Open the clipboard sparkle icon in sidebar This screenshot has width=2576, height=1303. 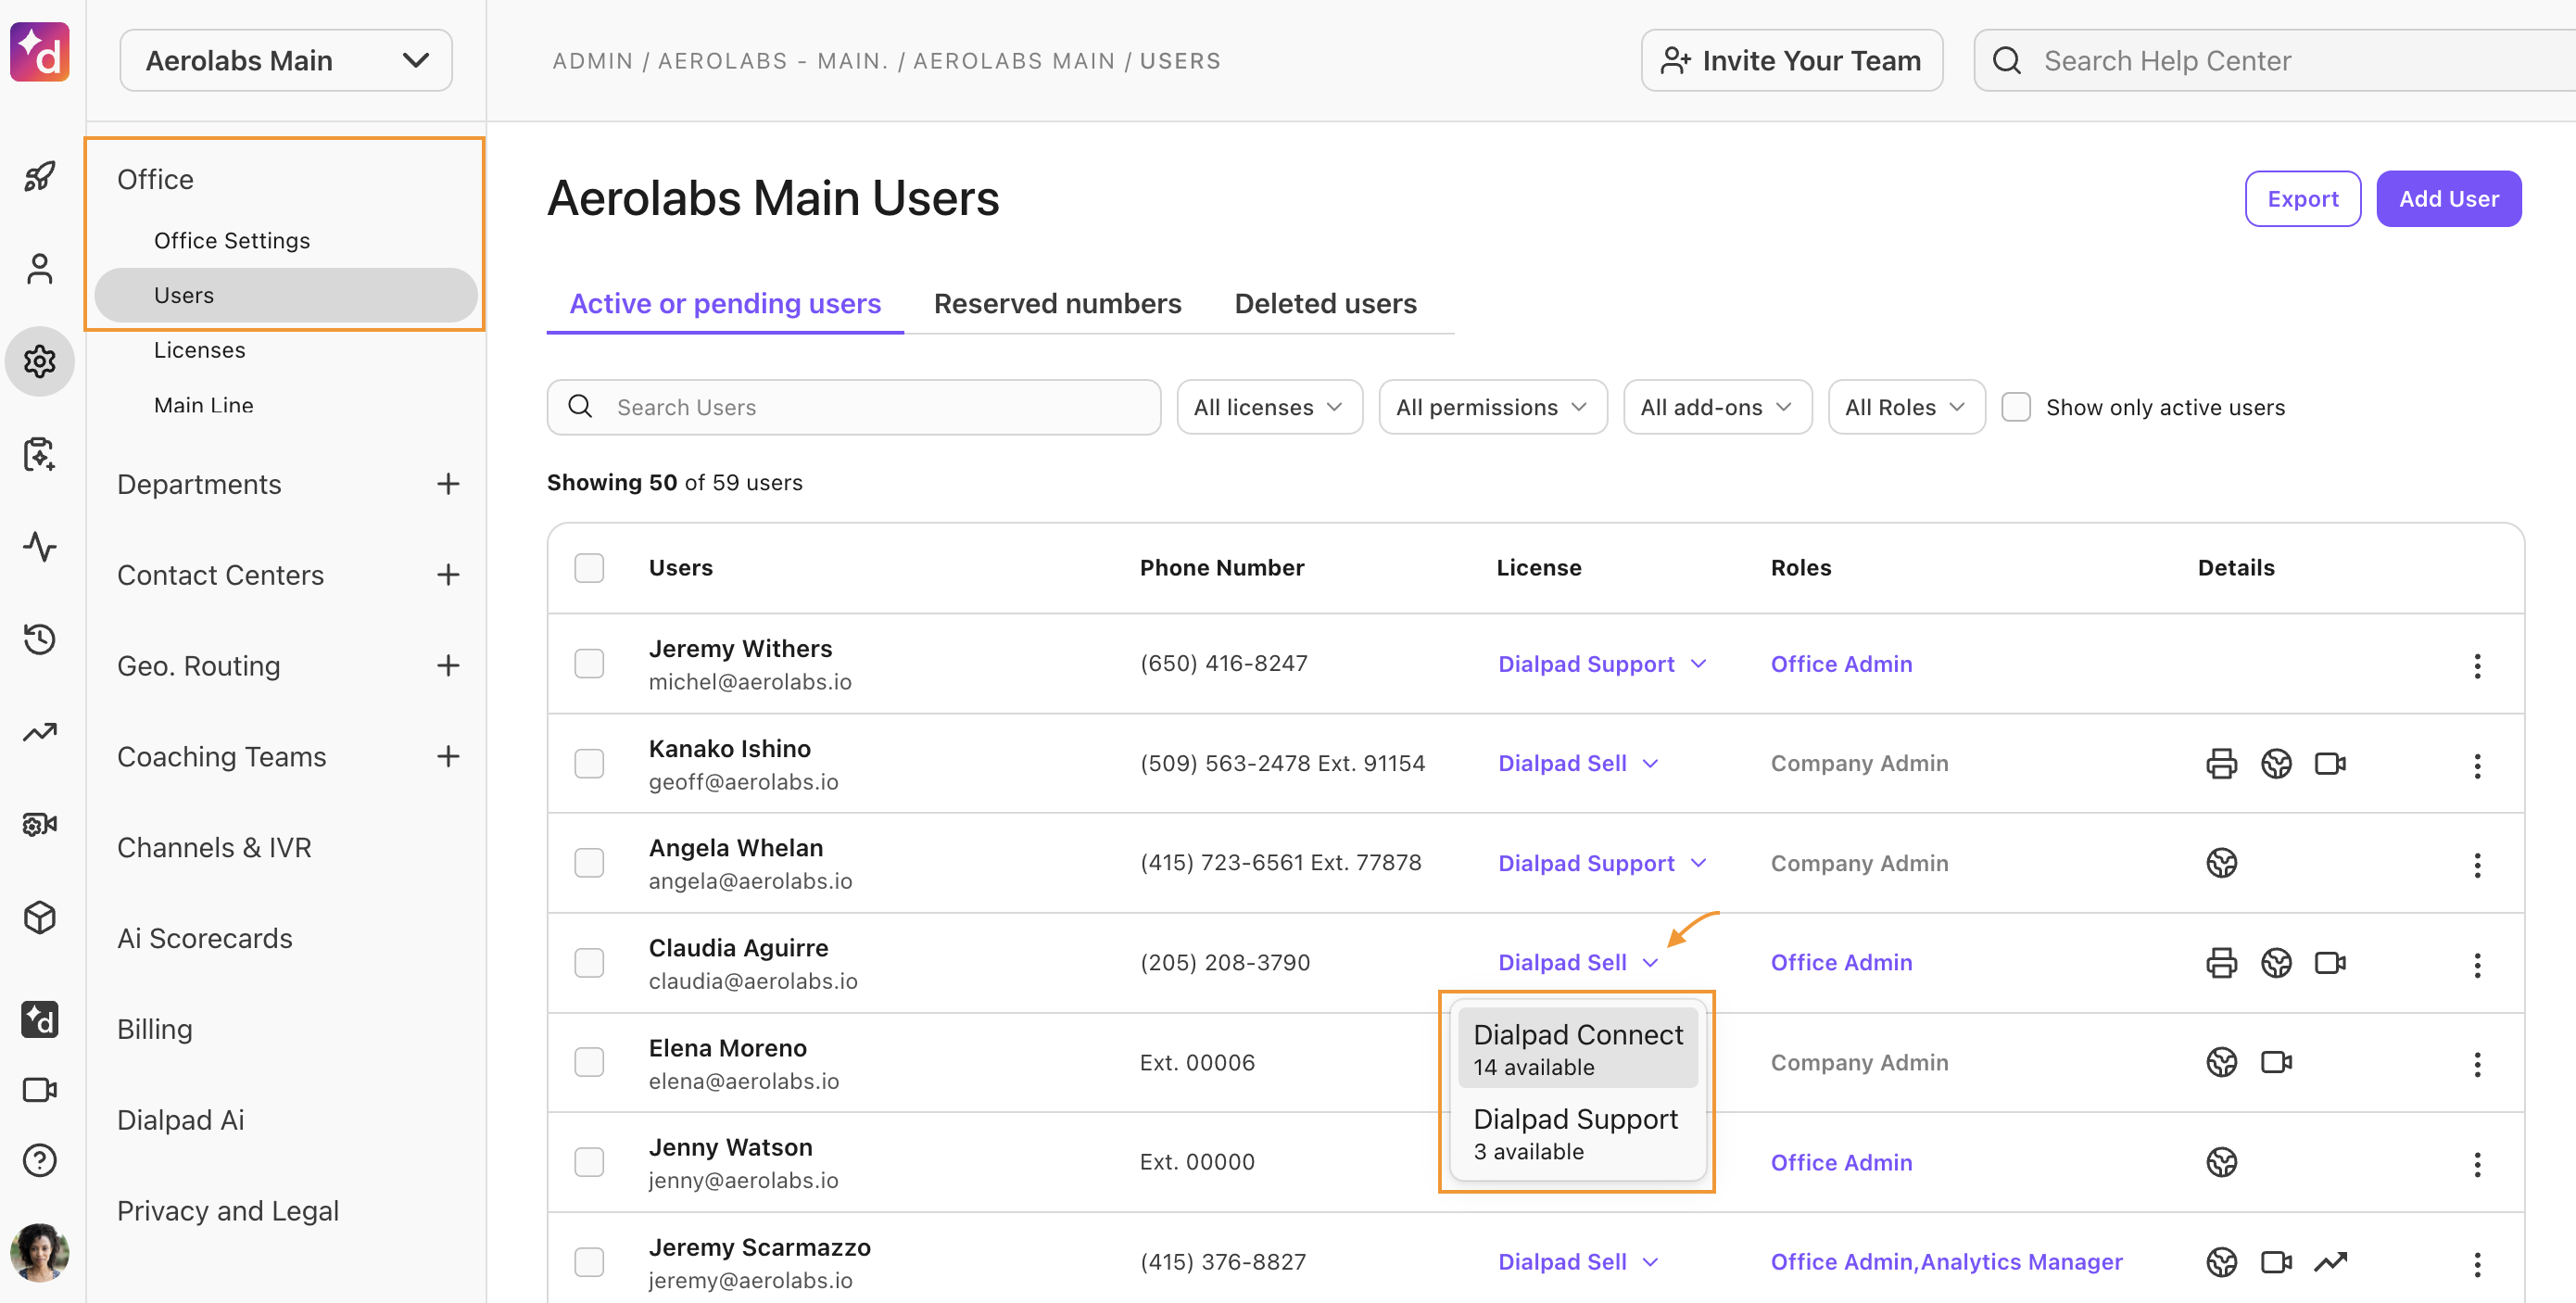point(40,454)
